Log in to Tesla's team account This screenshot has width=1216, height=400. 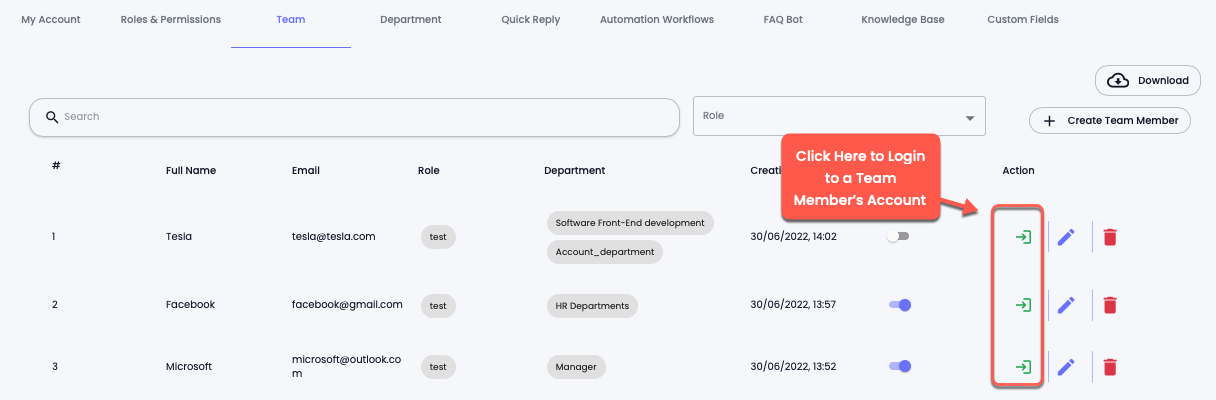coord(1023,237)
